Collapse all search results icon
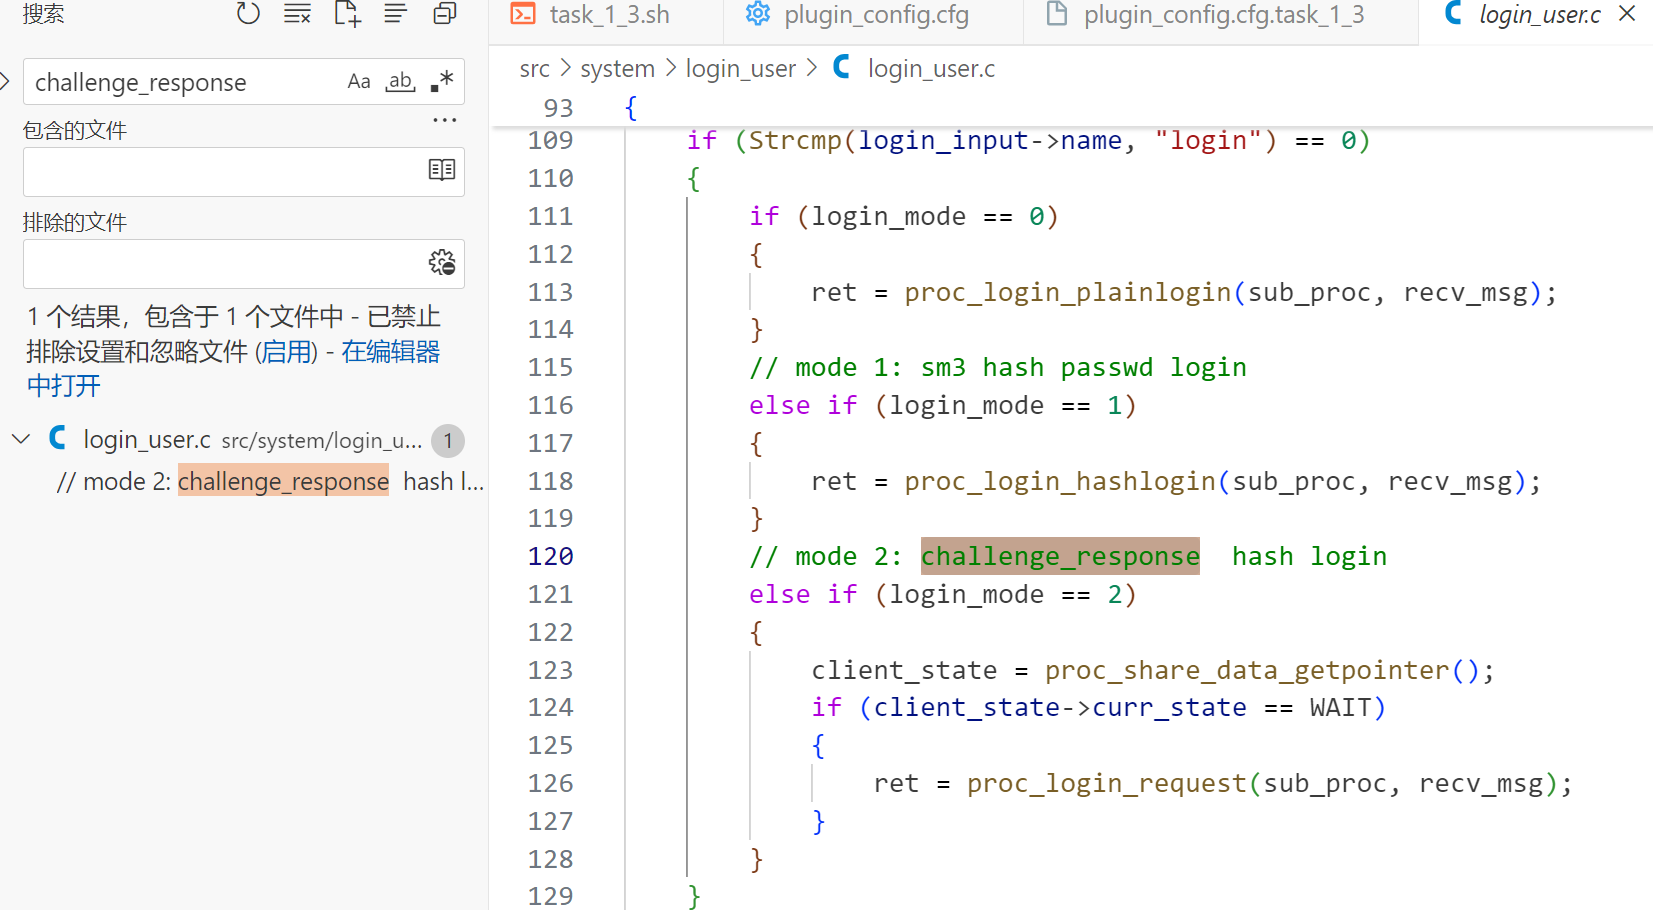This screenshot has width=1653, height=910. (x=445, y=14)
